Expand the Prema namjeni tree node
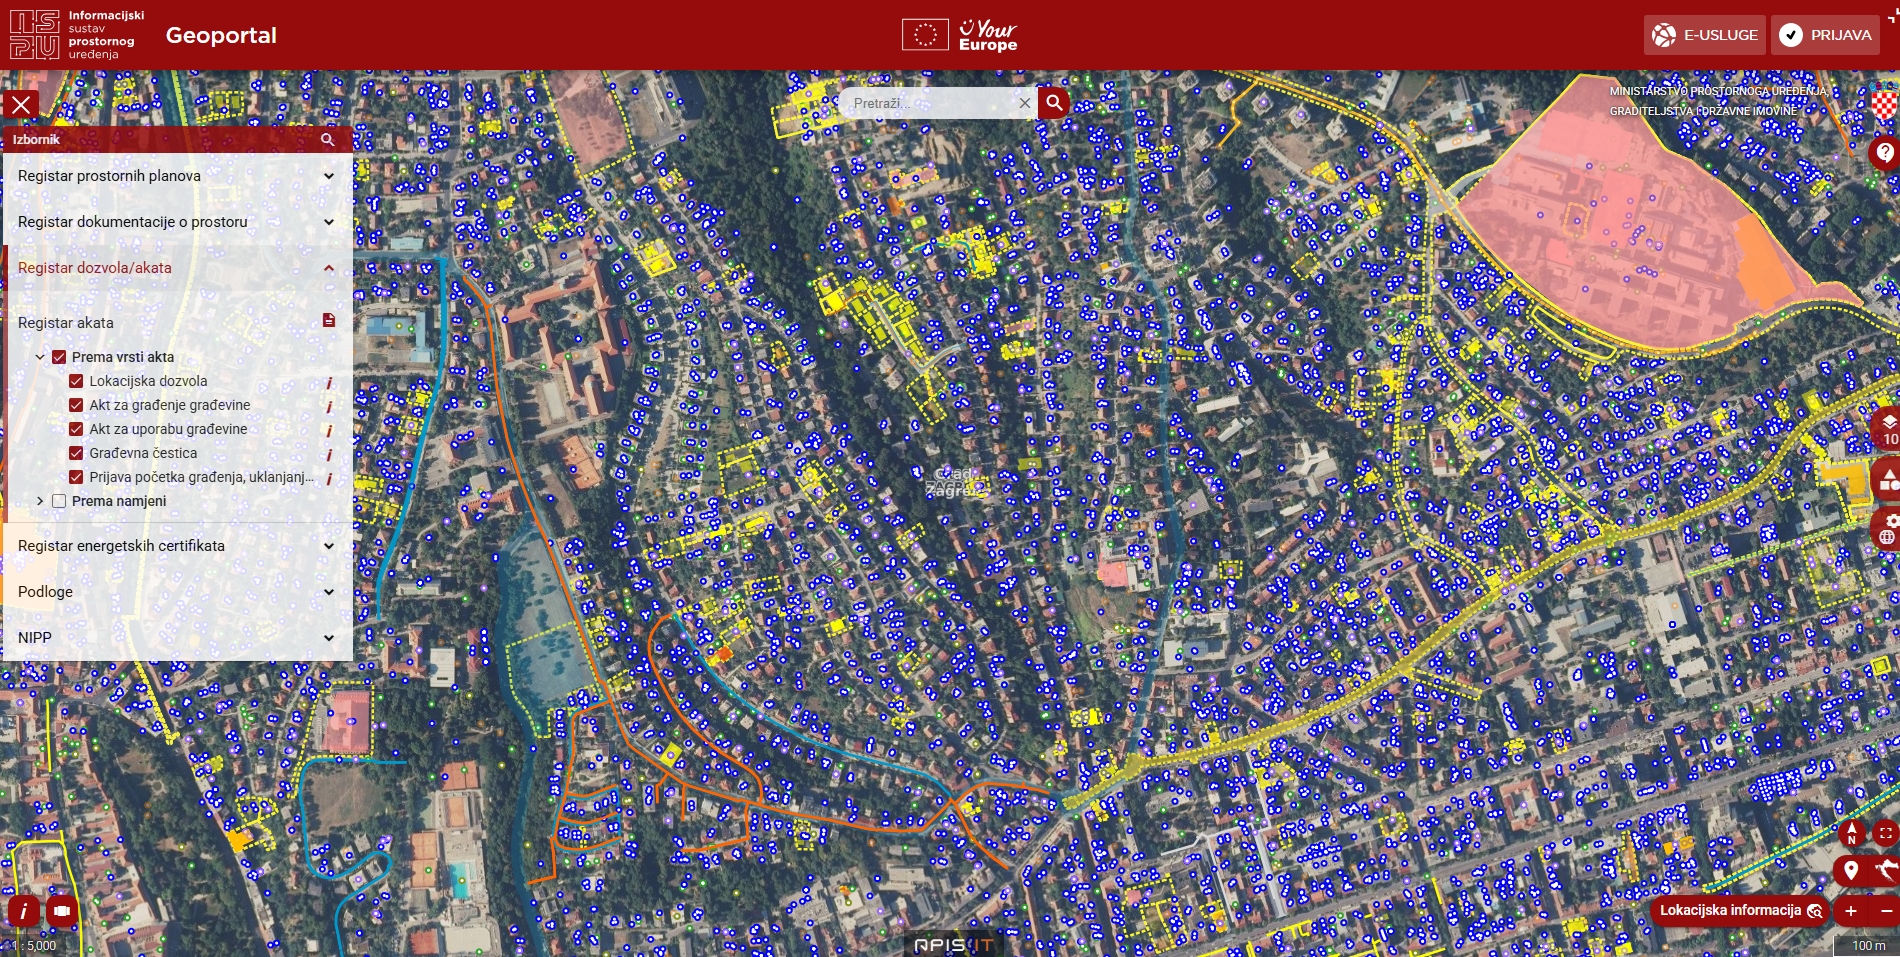The width and height of the screenshot is (1900, 957). (40, 501)
